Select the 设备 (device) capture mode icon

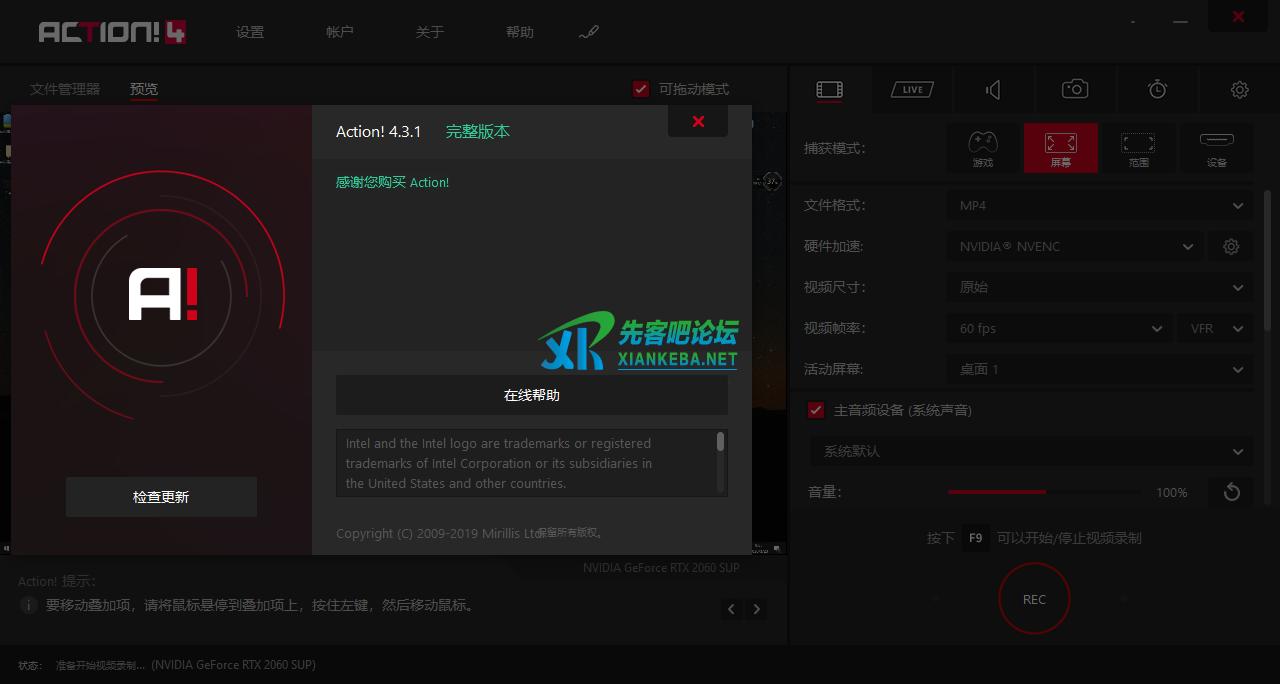pyautogui.click(x=1216, y=147)
